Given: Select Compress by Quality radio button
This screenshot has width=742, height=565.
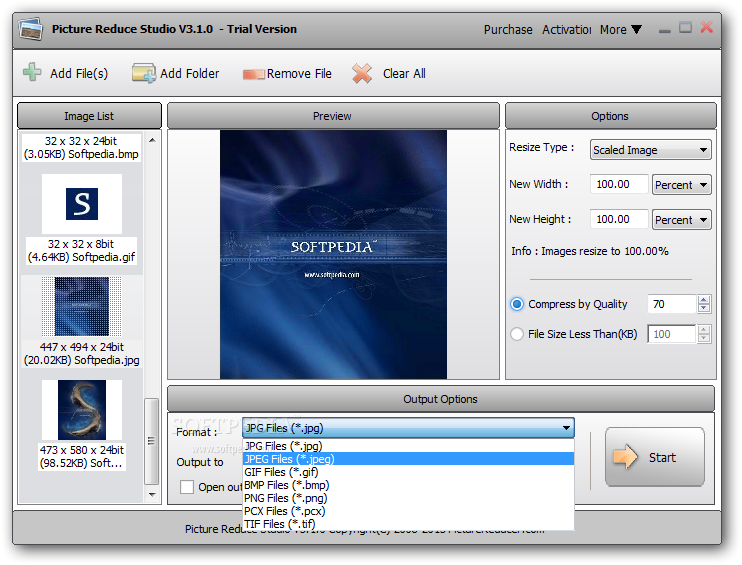Looking at the screenshot, I should pos(517,304).
